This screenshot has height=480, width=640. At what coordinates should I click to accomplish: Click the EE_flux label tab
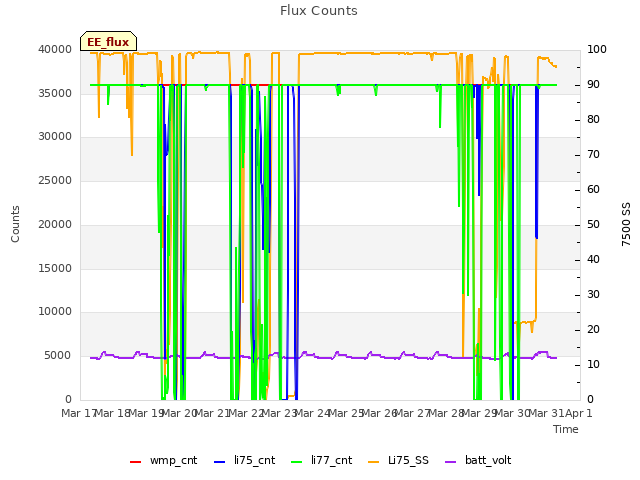pos(108,41)
